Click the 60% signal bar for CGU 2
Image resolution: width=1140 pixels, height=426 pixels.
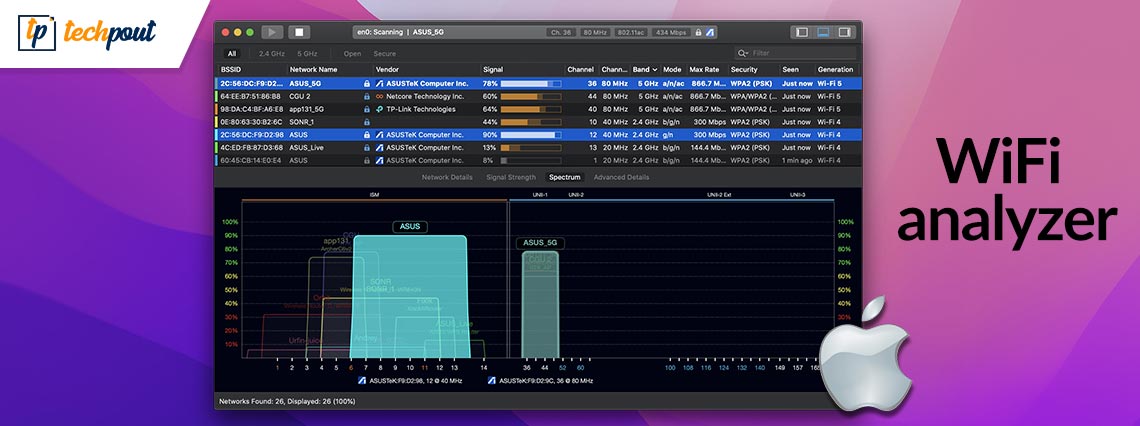pos(531,97)
